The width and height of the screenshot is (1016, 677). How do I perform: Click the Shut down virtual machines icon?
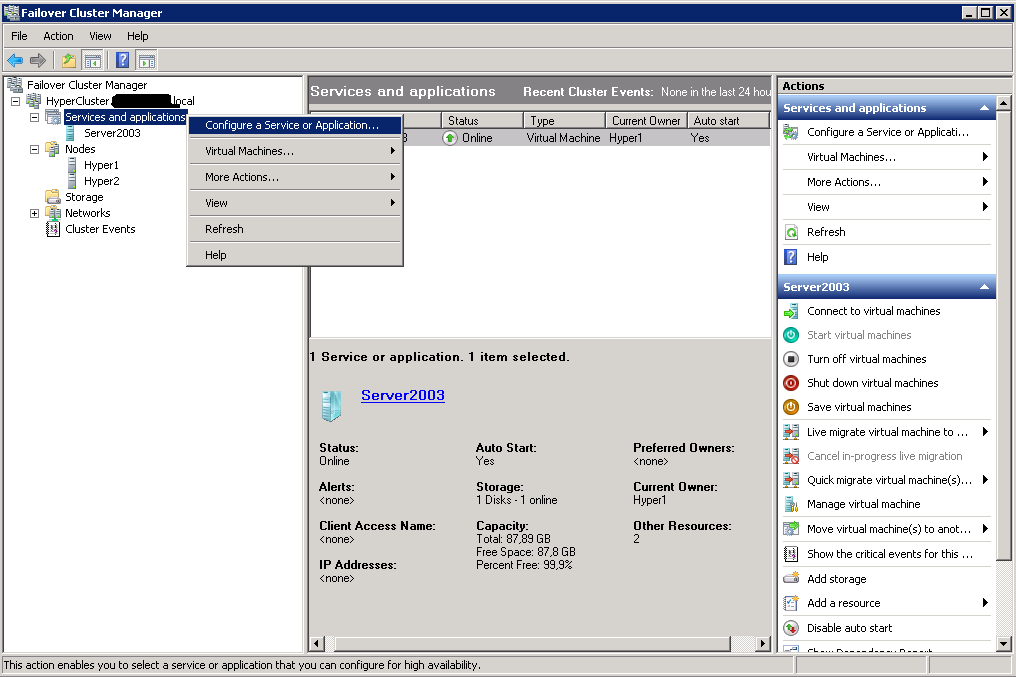tap(790, 383)
